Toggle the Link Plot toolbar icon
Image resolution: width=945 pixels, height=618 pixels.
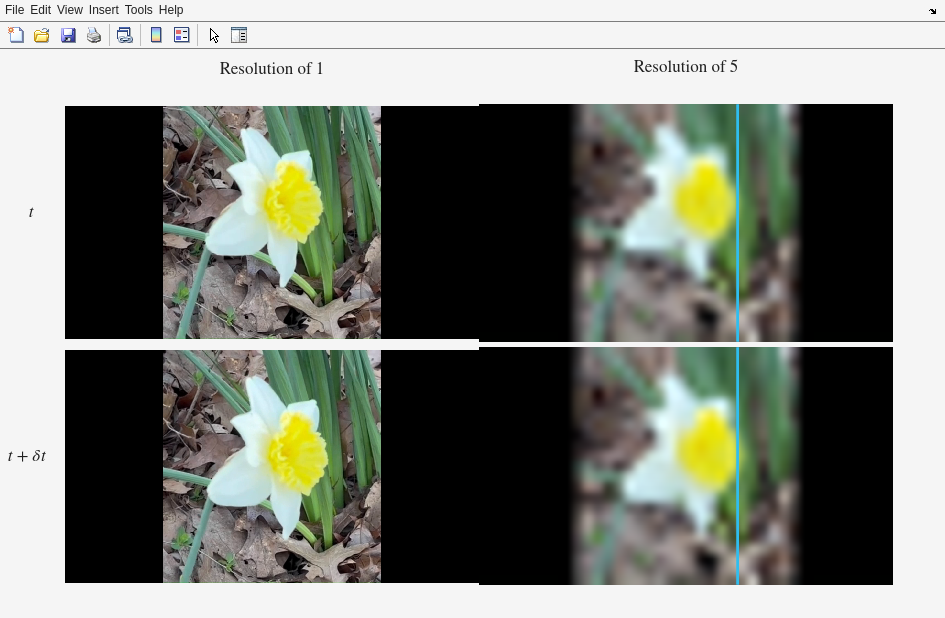point(125,35)
